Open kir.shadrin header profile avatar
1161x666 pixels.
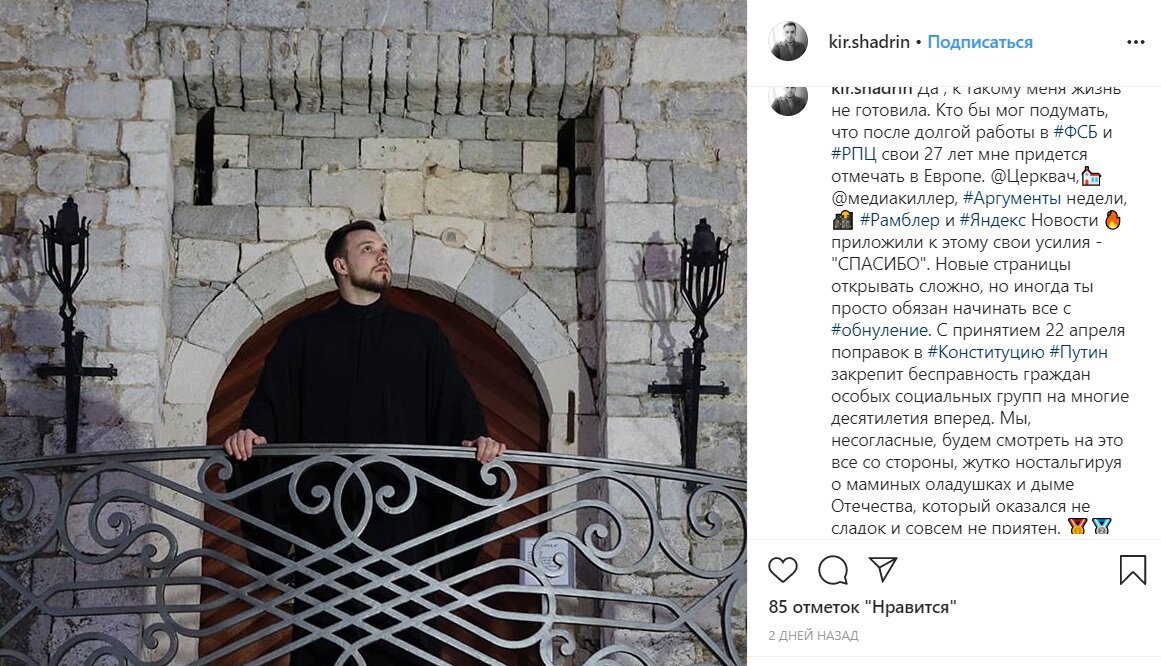[x=789, y=41]
